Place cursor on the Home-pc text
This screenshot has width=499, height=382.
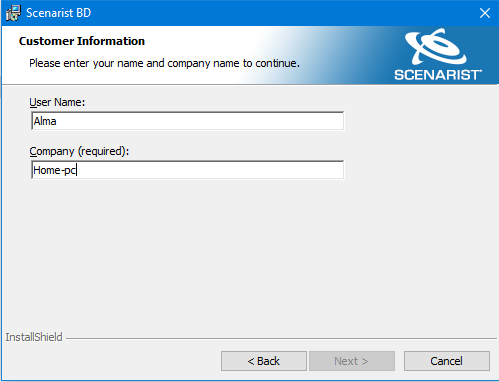[55, 170]
